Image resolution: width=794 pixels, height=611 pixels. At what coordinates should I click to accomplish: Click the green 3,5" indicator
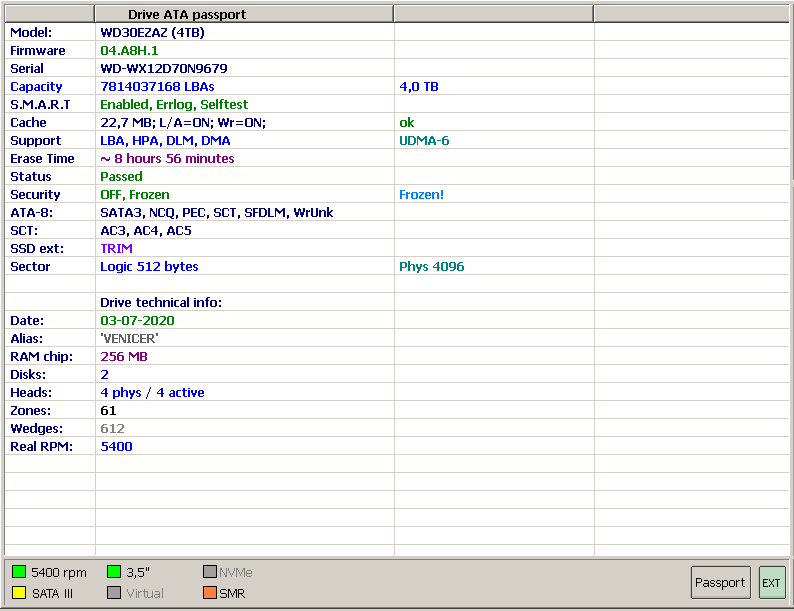114,572
